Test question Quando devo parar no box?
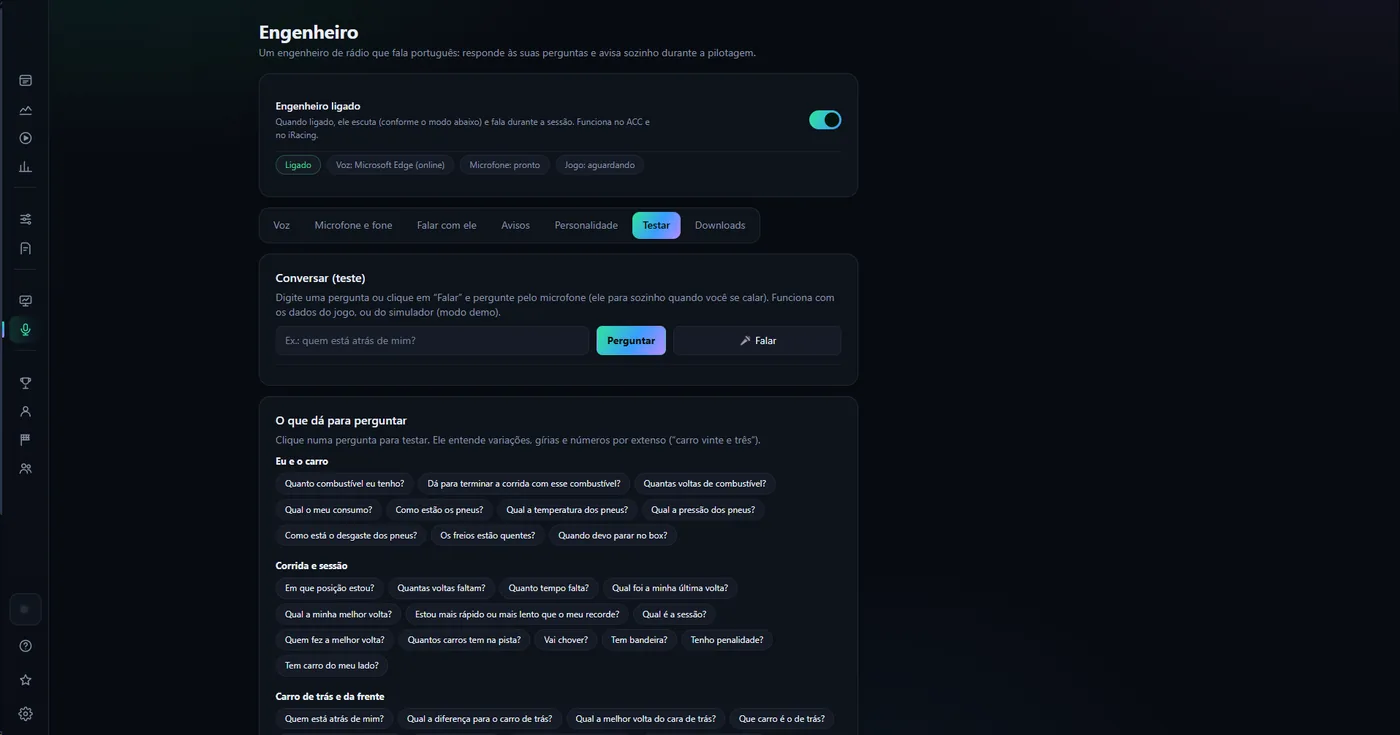The height and width of the screenshot is (735, 1400). (613, 536)
